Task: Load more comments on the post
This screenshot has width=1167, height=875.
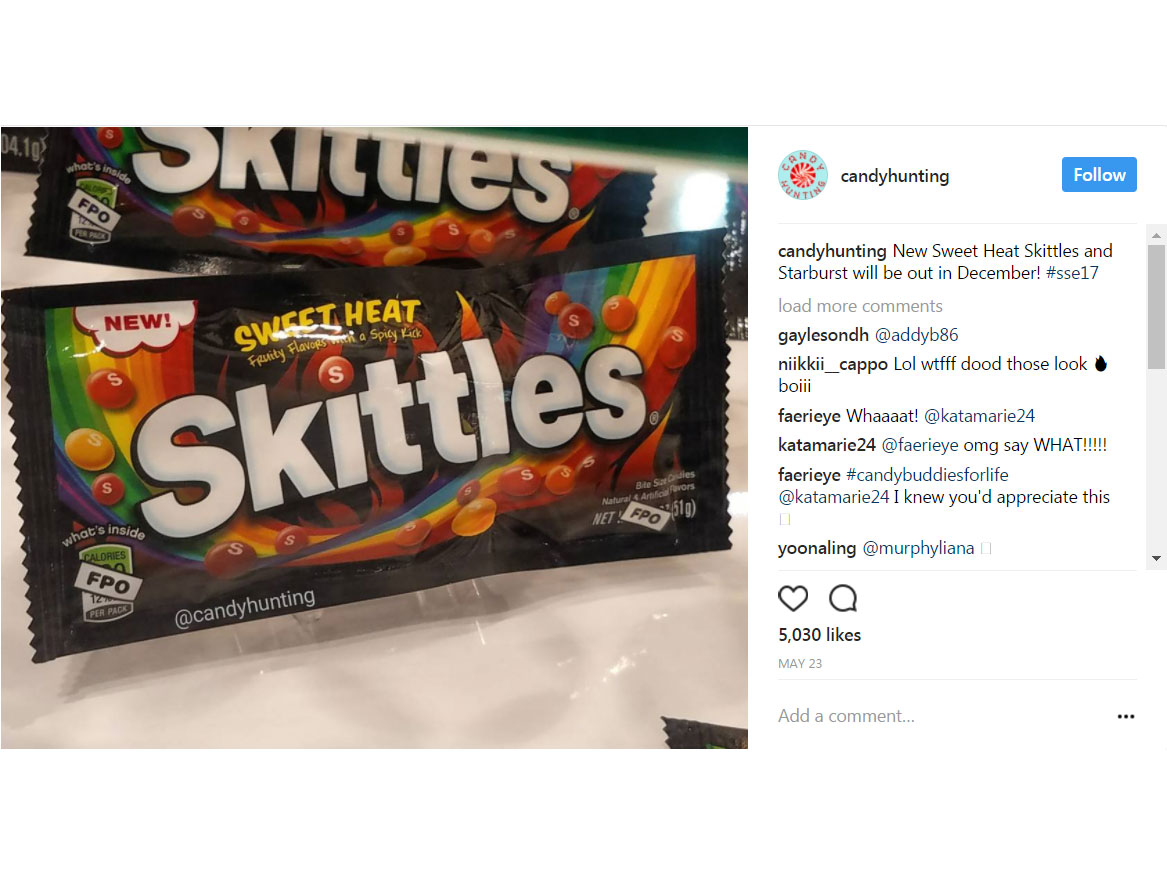Action: [860, 306]
